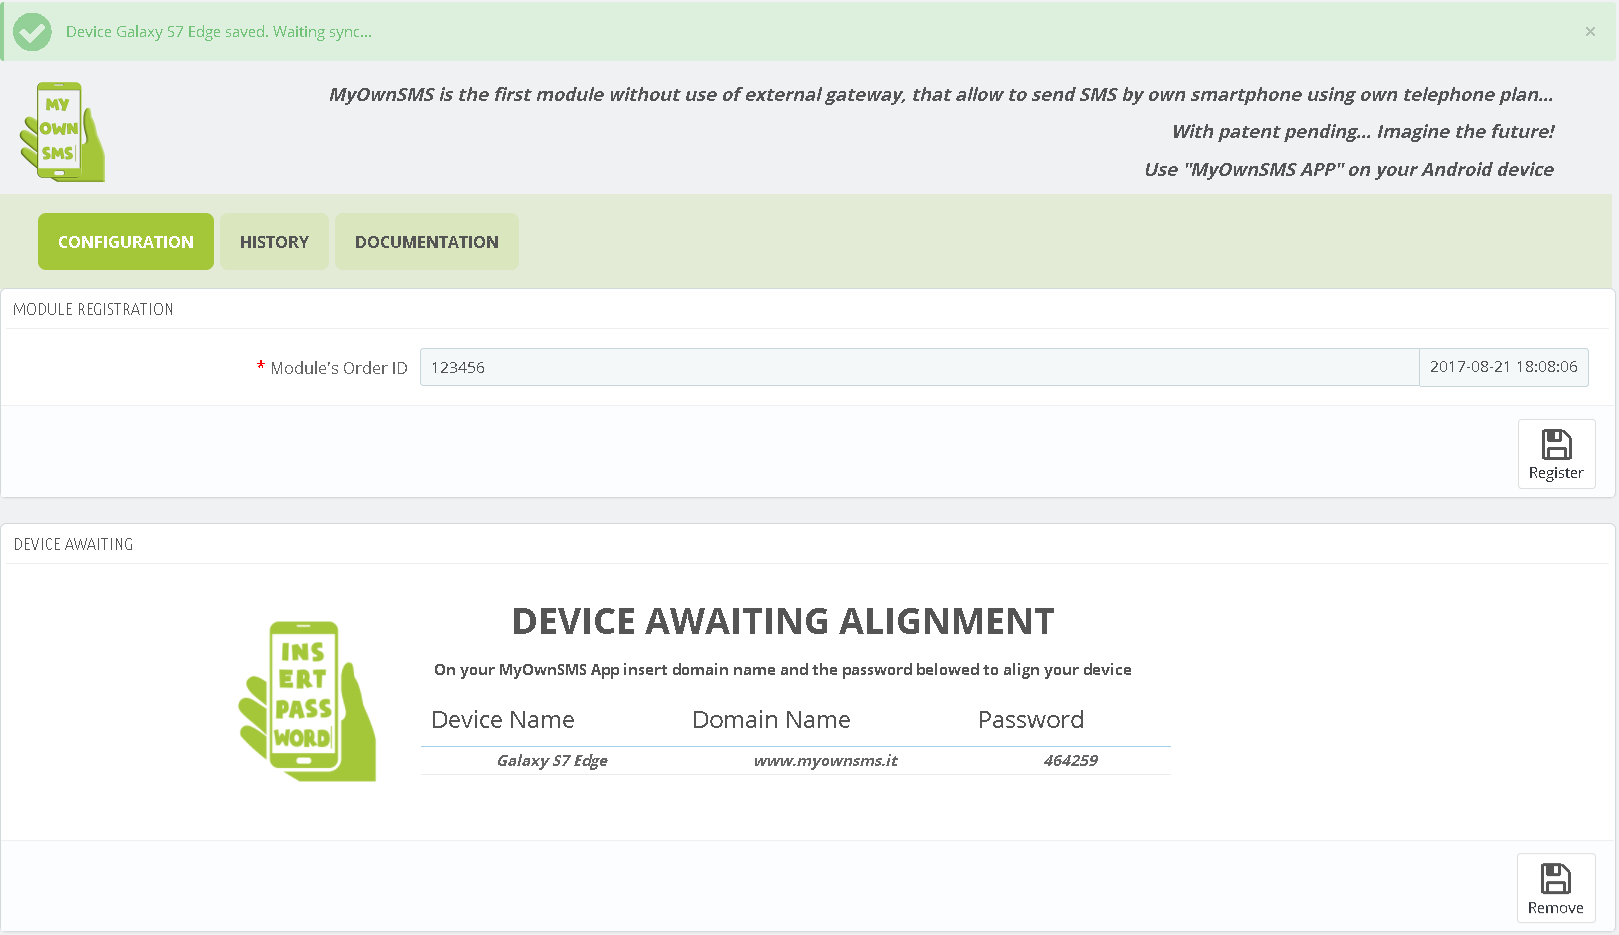1619x935 pixels.
Task: Click the green success checkmark icon
Action: 32,32
